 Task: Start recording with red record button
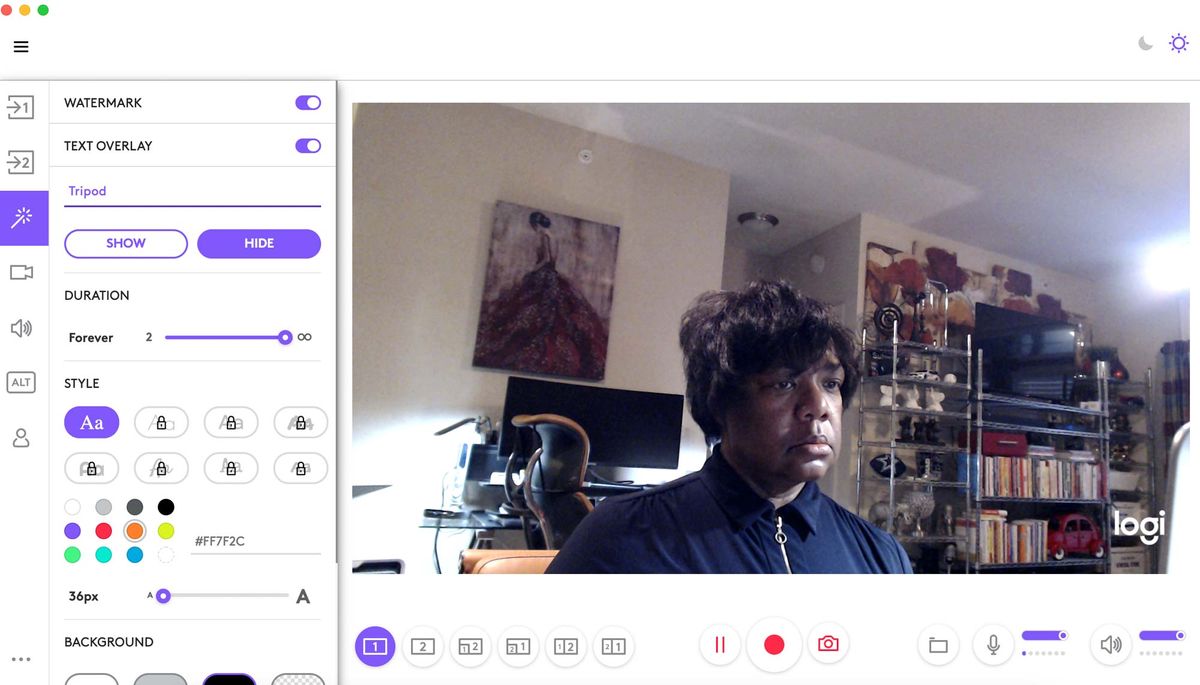coord(774,644)
